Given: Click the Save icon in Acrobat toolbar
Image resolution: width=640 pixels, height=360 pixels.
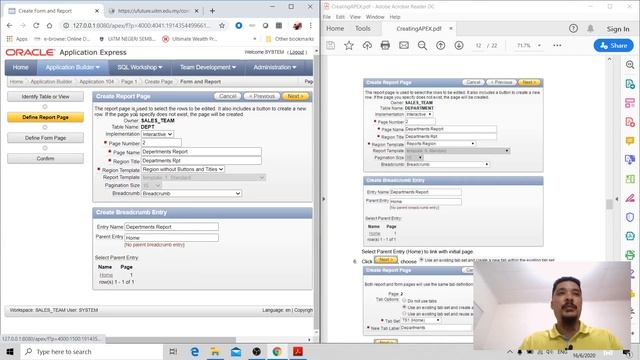Looking at the screenshot, I should [x=331, y=45].
